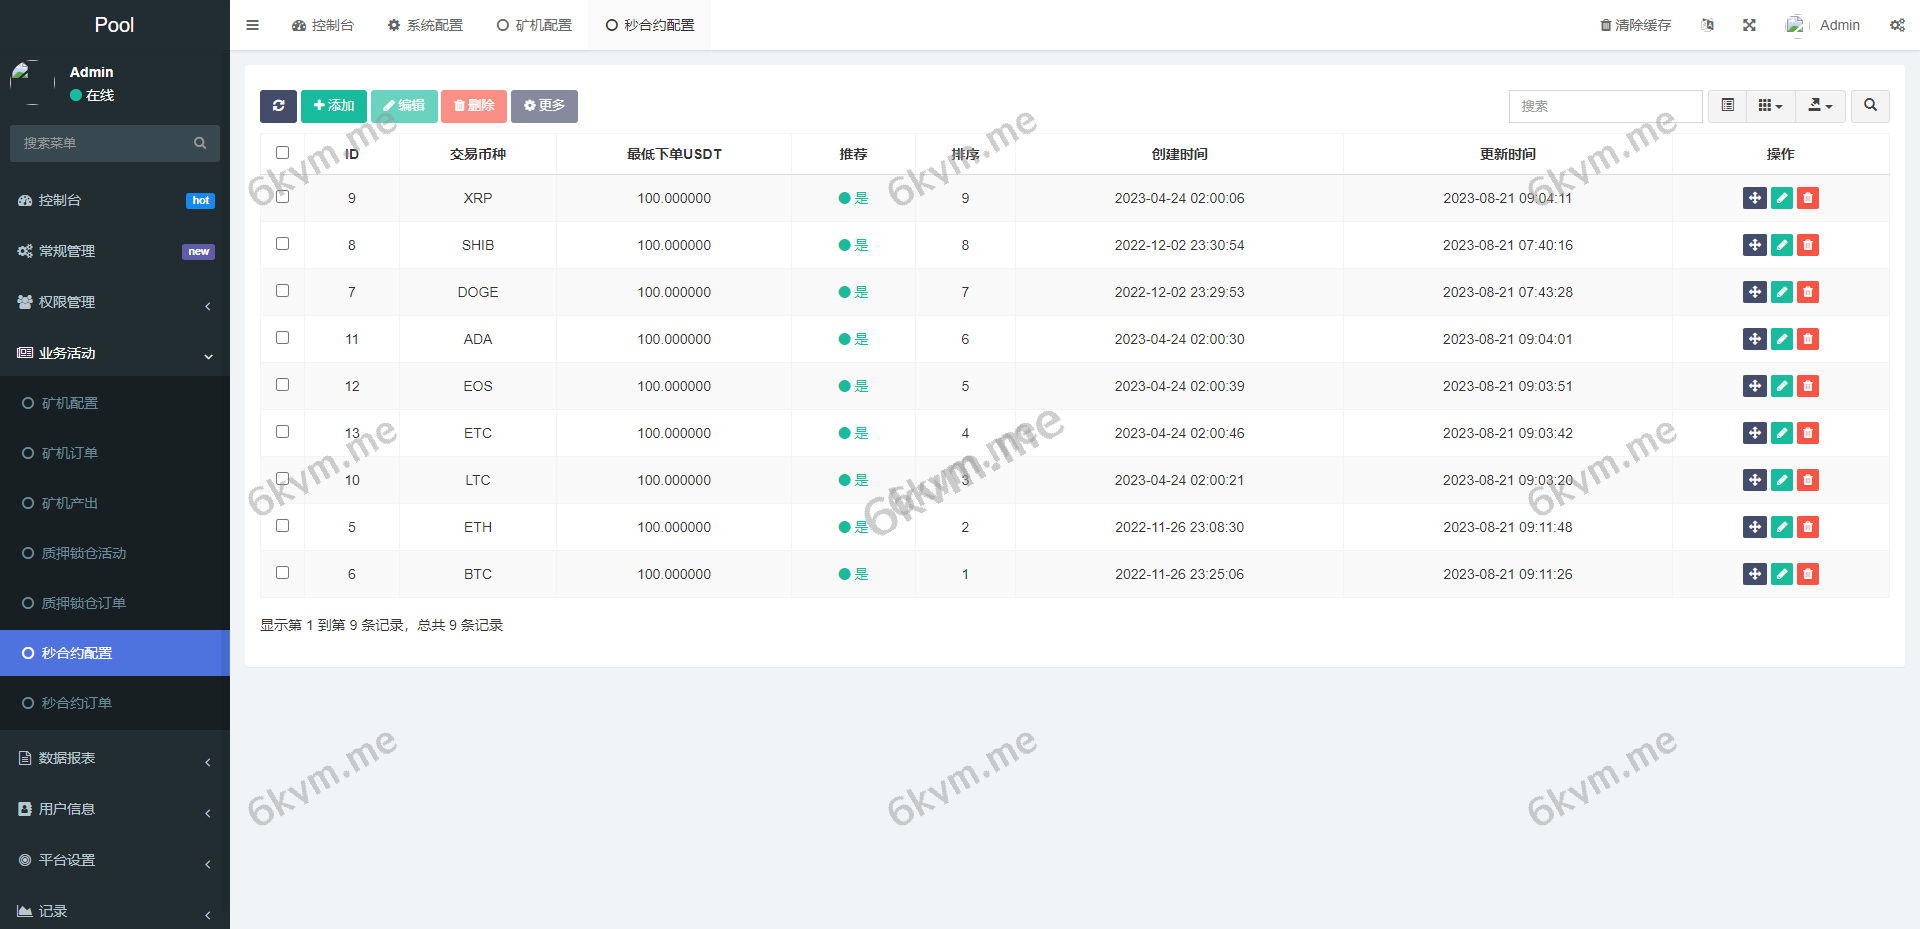Check the select-all header checkbox
1920x929 pixels.
(x=282, y=153)
